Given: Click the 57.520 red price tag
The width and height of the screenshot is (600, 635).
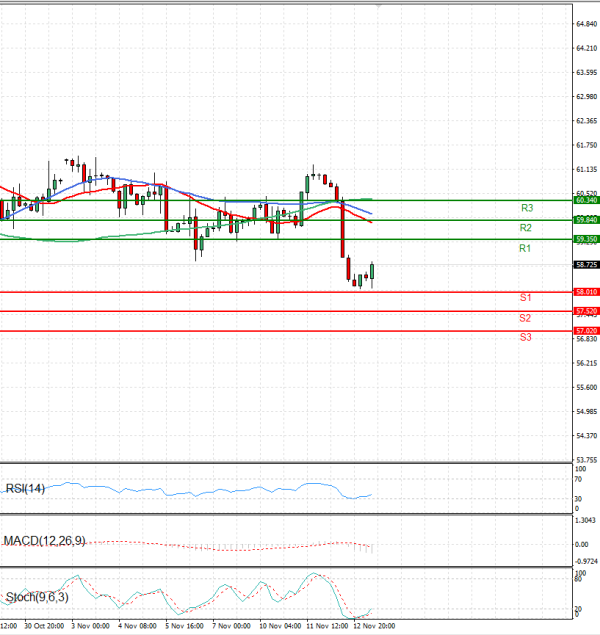Looking at the screenshot, I should pyautogui.click(x=586, y=311).
